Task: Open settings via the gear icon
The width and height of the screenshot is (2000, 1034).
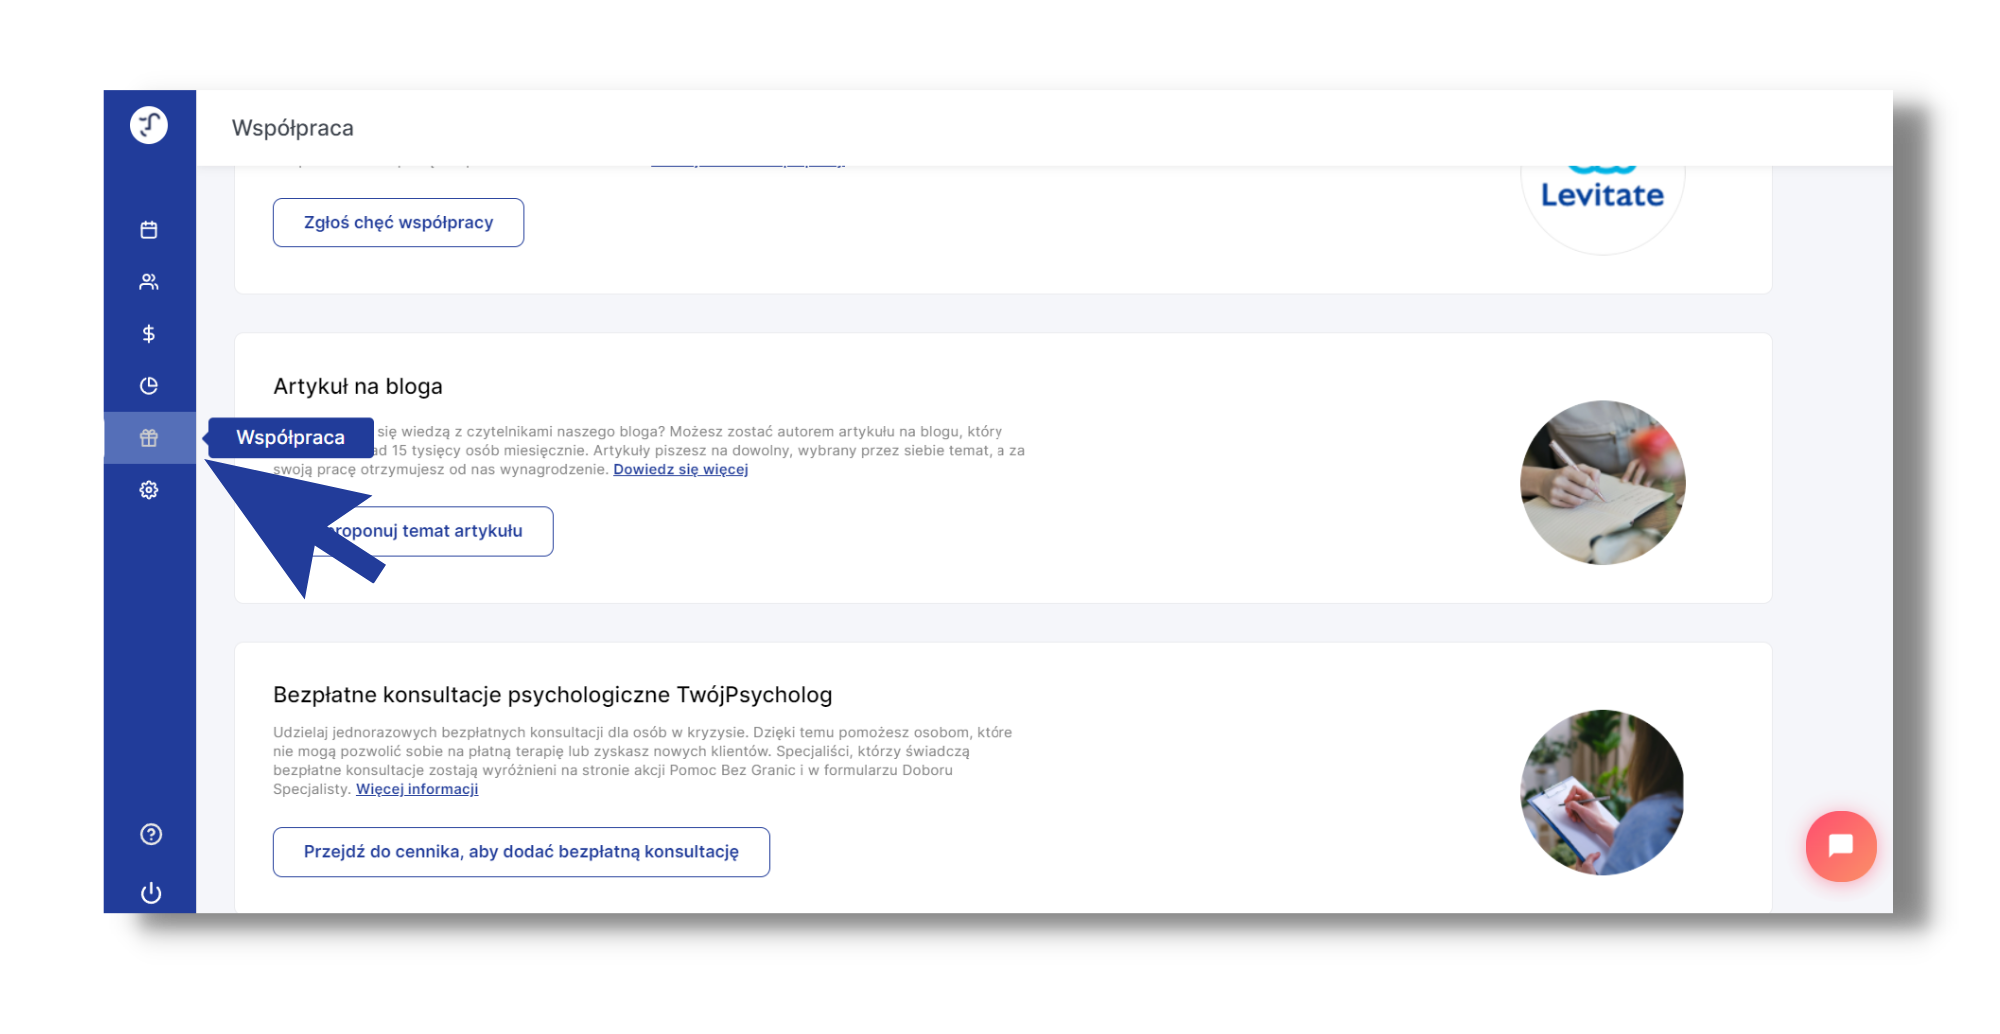Action: click(x=149, y=490)
